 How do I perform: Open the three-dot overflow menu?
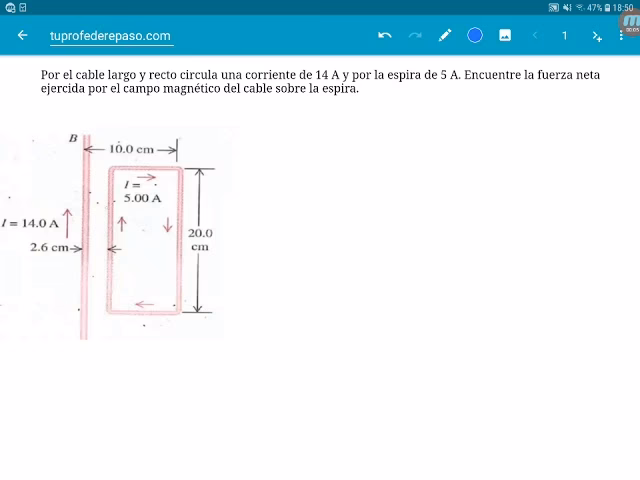(x=621, y=36)
